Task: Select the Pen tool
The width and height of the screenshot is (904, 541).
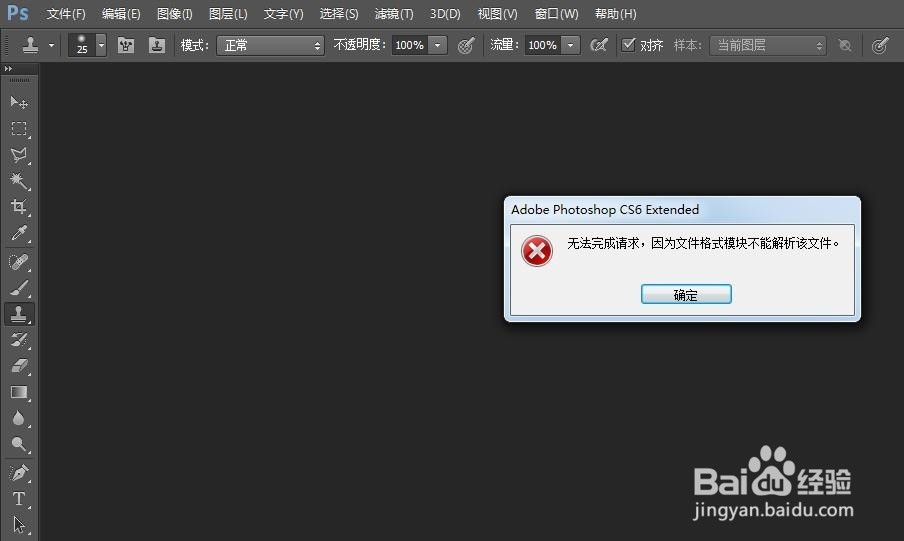Action: (x=18, y=473)
